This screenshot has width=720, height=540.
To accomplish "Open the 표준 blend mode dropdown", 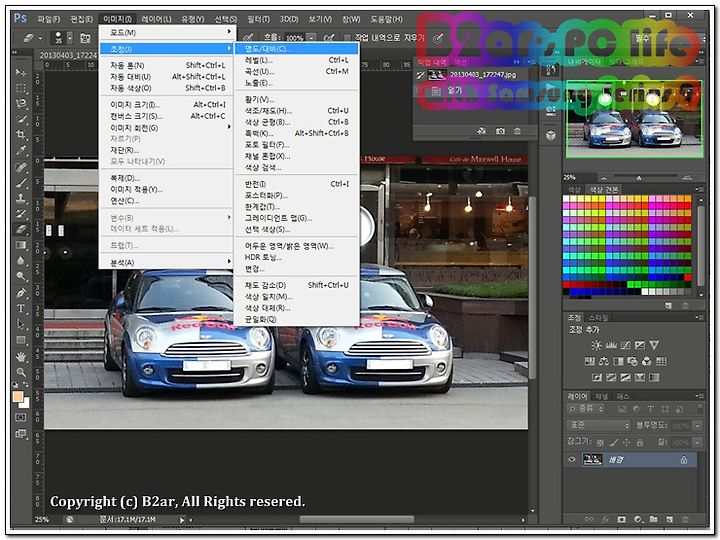I will (x=598, y=425).
